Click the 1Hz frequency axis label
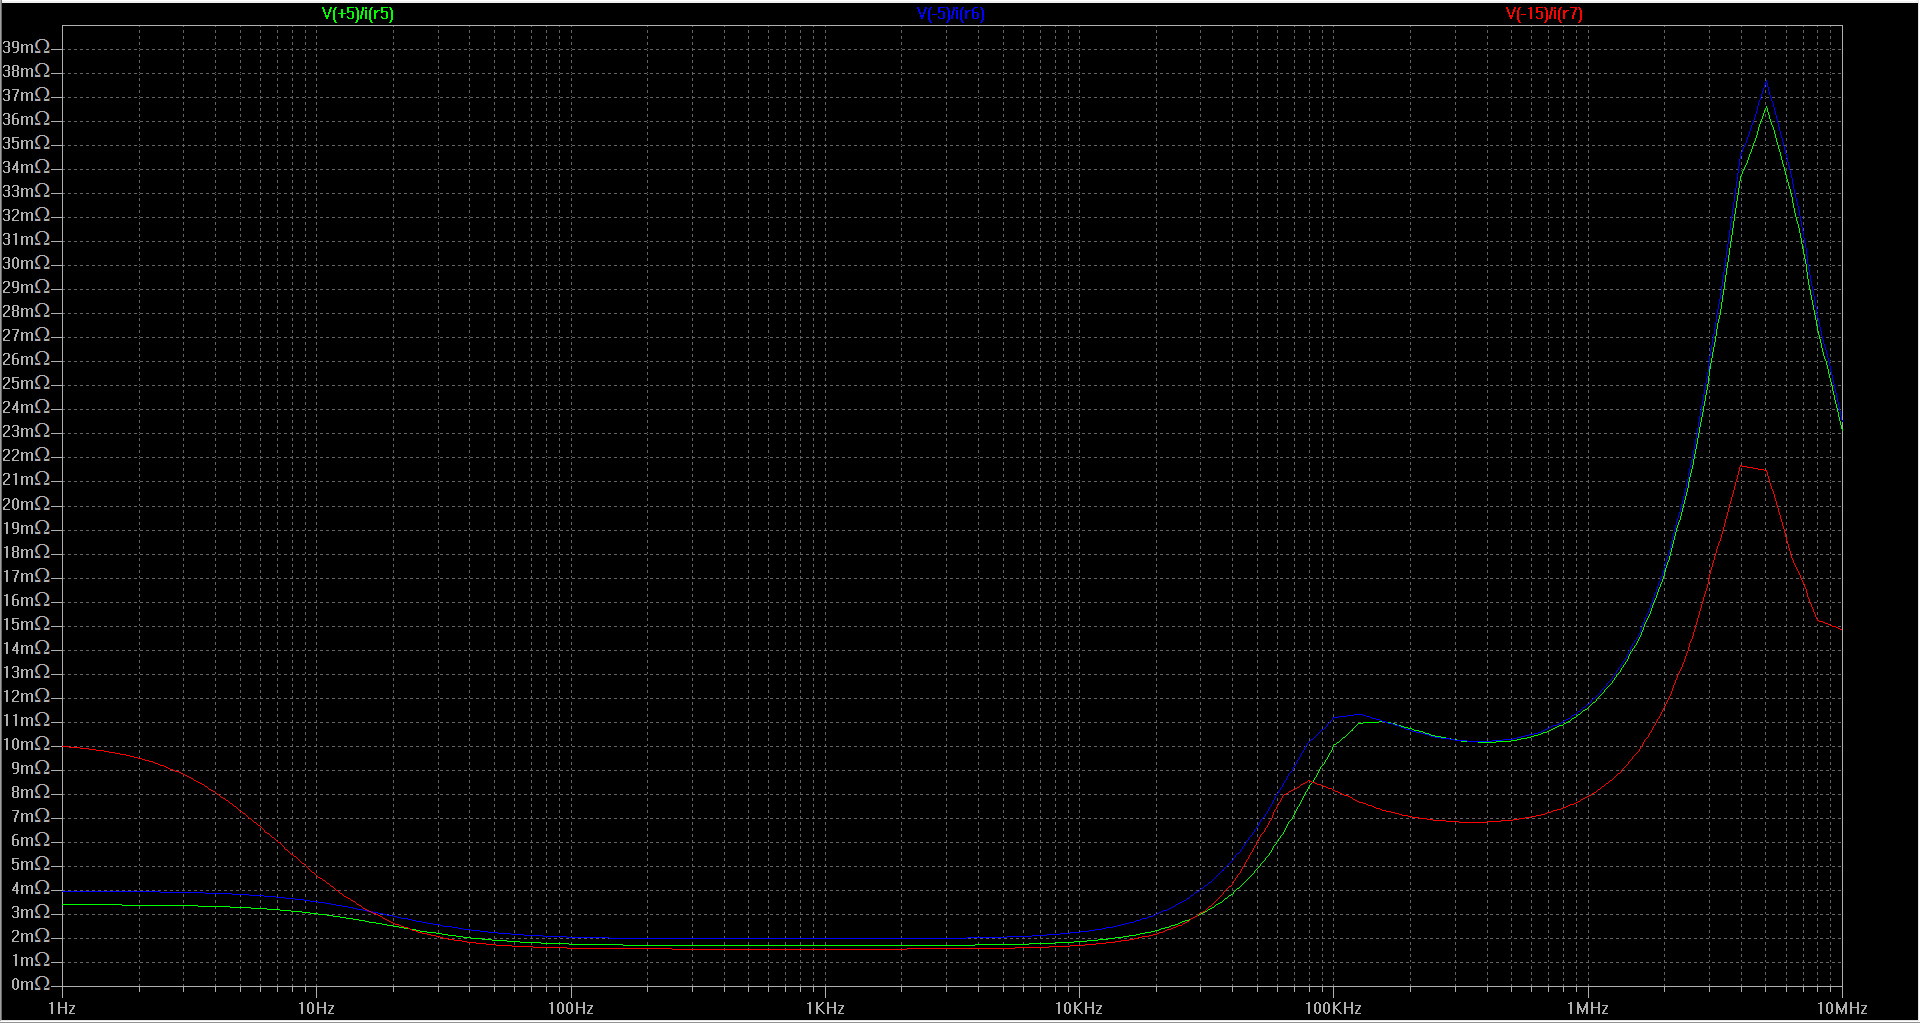 pyautogui.click(x=62, y=1008)
